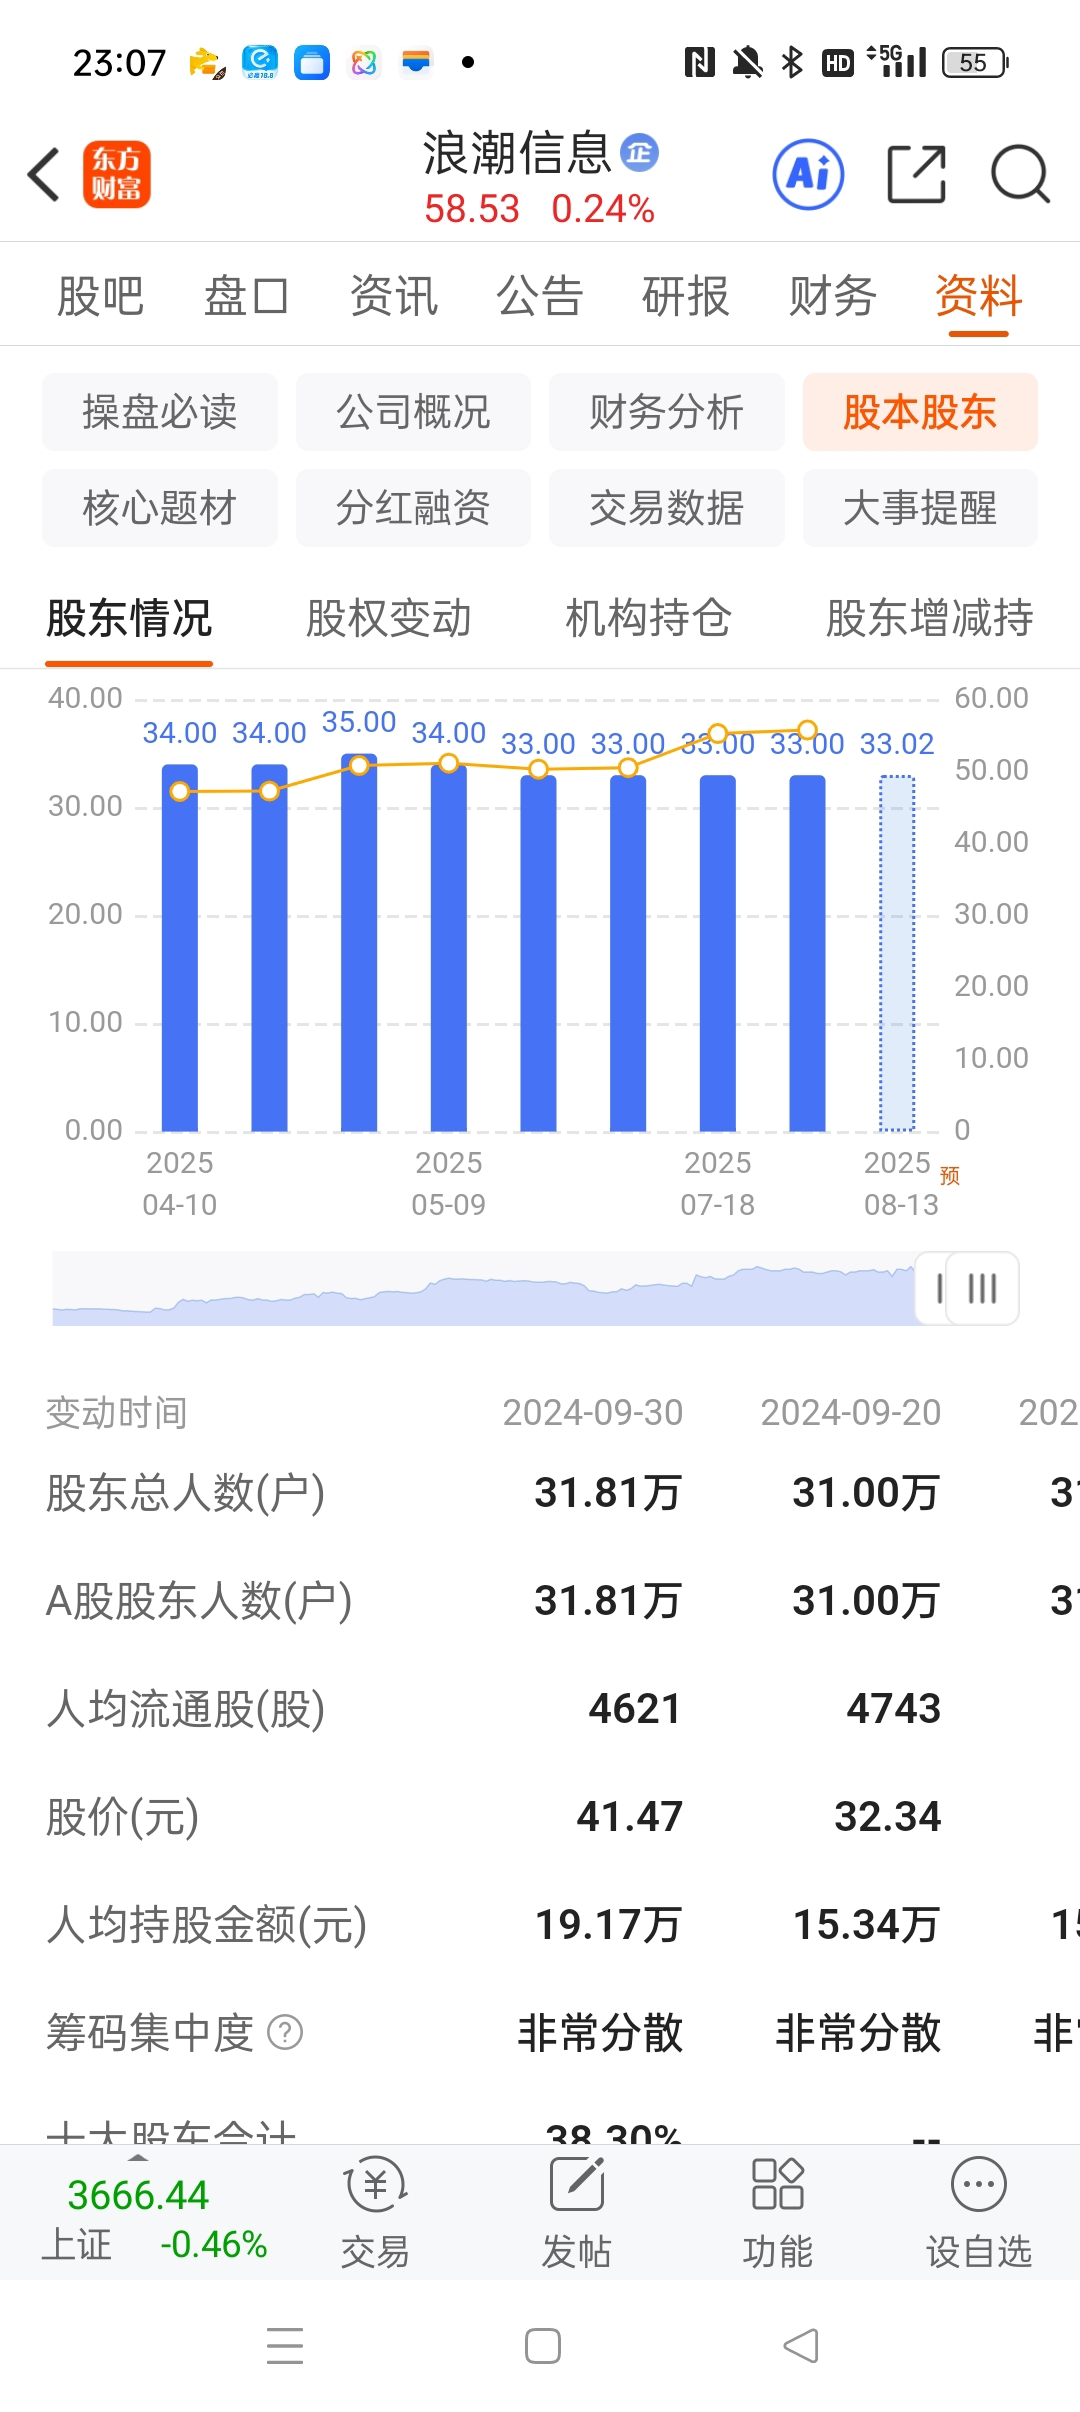Screen dimensions: 1080x2412
Task: Open the 功能 grid icon
Action: (777, 2185)
